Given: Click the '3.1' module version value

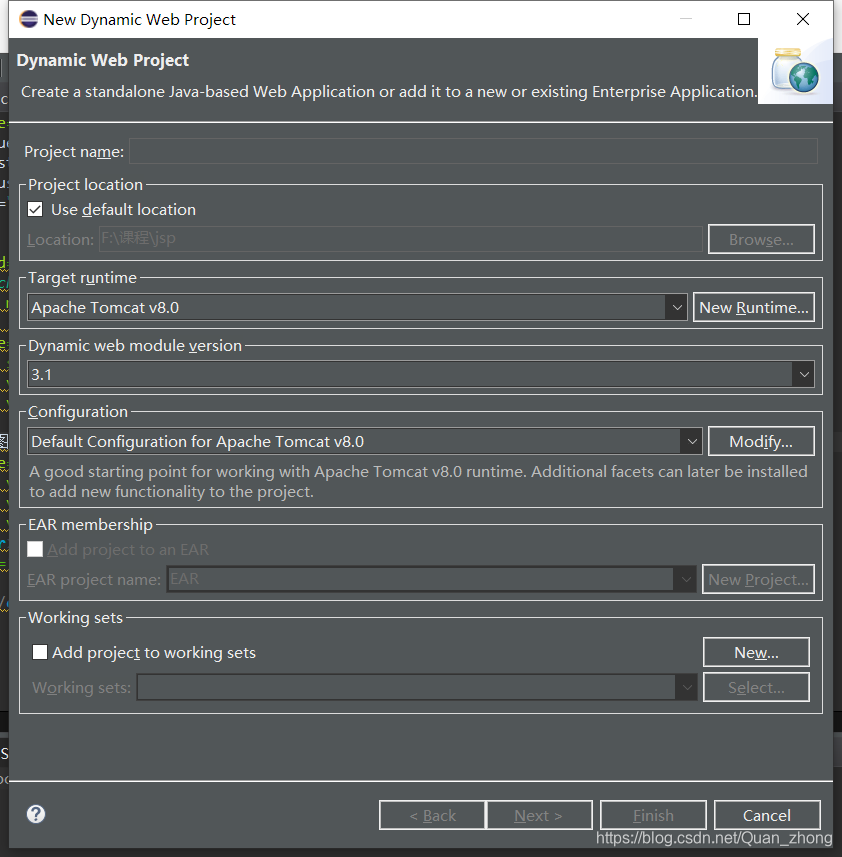Looking at the screenshot, I should point(42,374).
